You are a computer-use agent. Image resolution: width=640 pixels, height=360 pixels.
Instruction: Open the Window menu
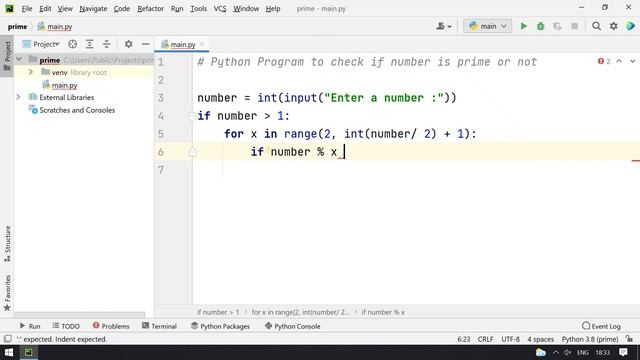coord(246,8)
